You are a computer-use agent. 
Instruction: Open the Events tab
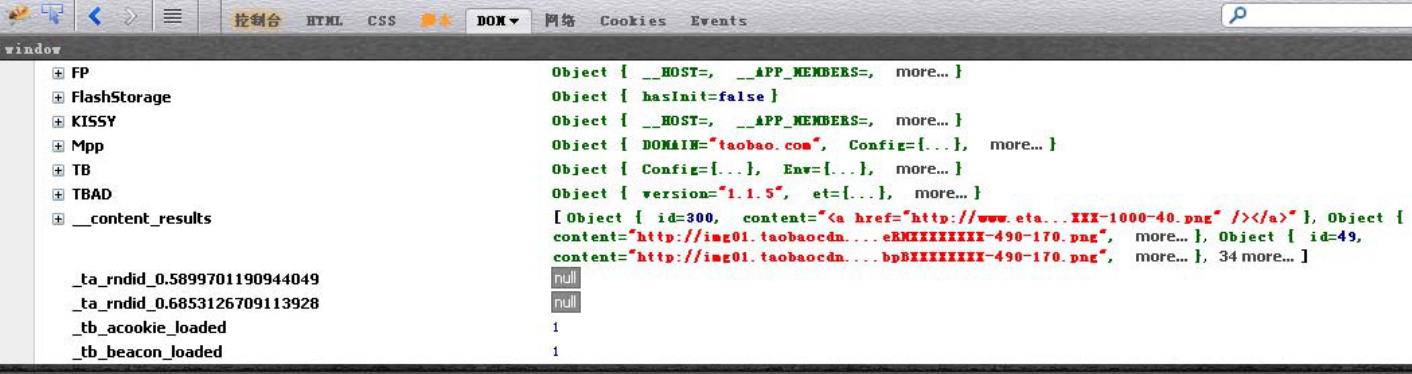[x=718, y=20]
